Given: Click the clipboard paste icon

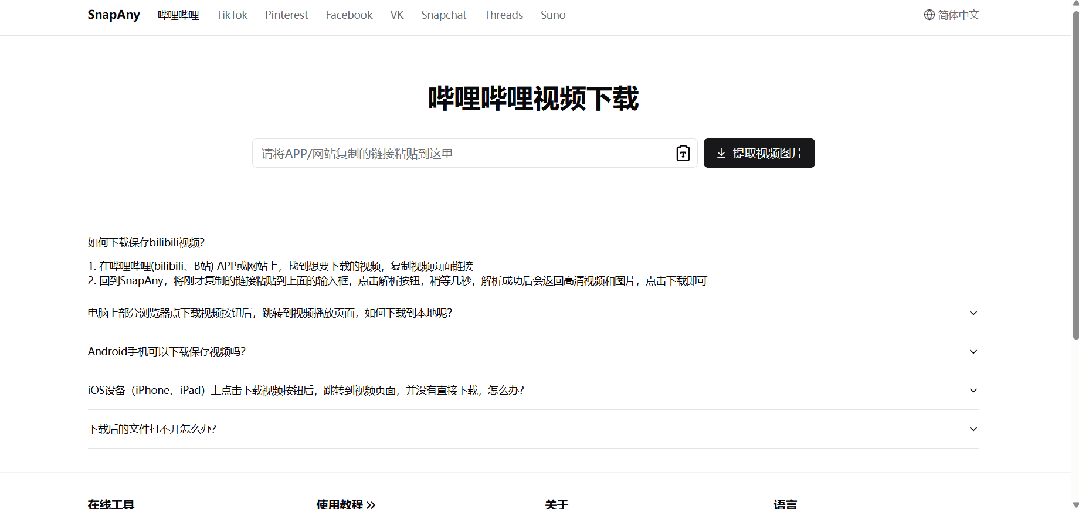Looking at the screenshot, I should (x=683, y=153).
